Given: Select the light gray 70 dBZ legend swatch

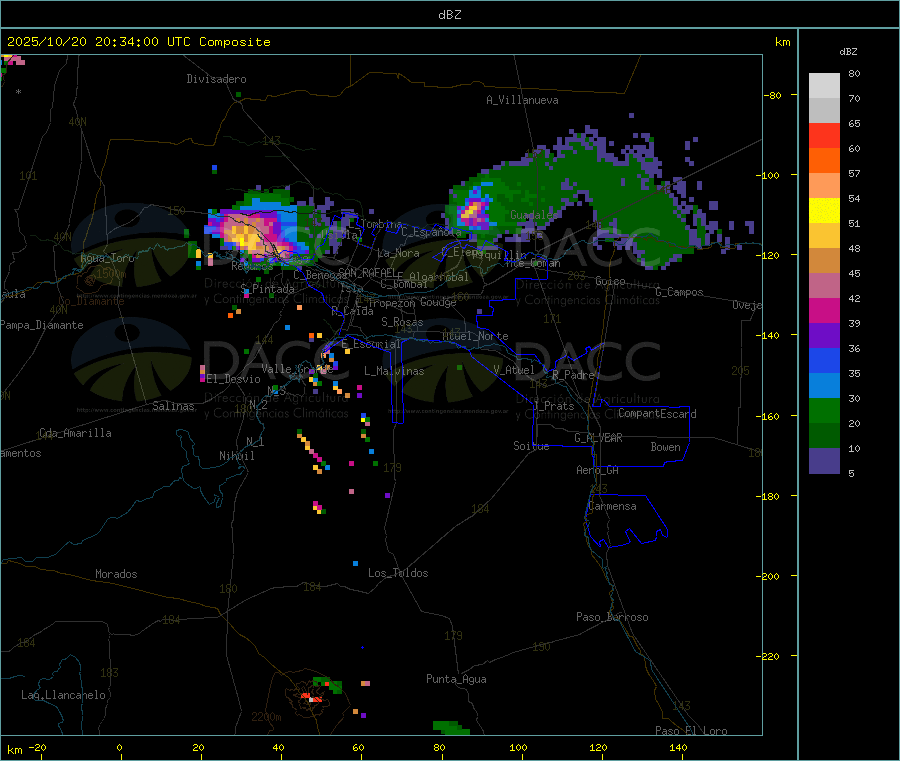Looking at the screenshot, I should (824, 86).
